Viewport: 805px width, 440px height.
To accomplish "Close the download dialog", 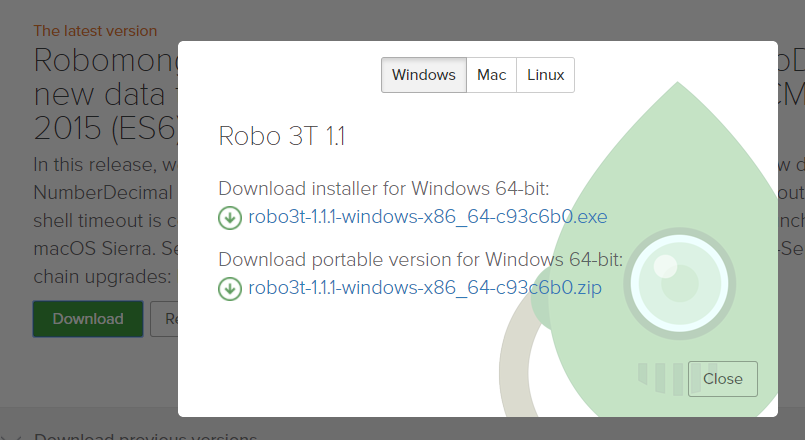I will 722,379.
